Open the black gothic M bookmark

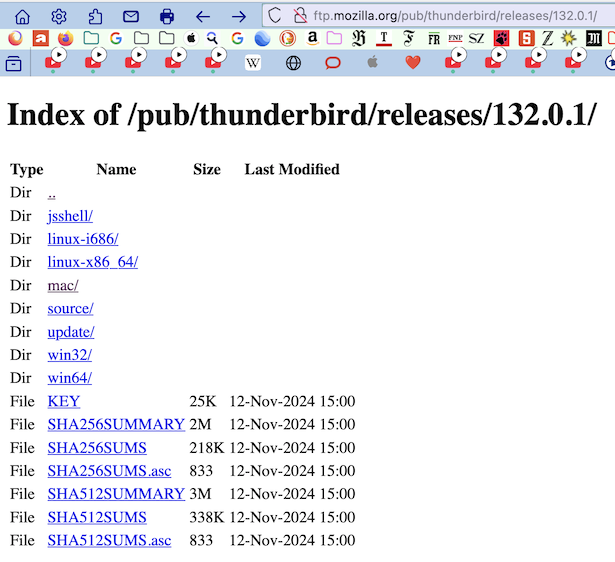click(x=594, y=38)
